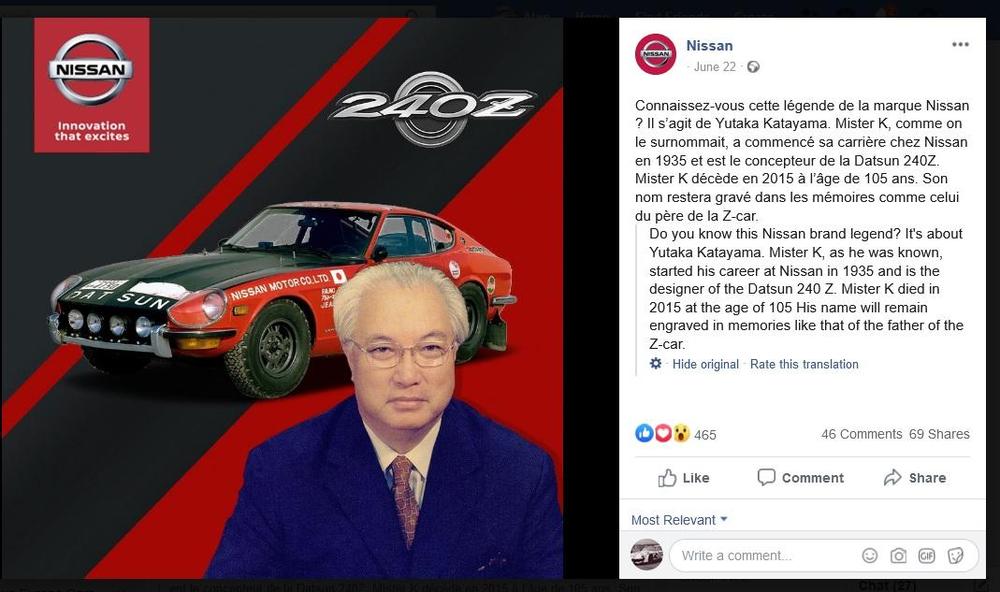Screen dimensions: 1000x592
Task: View the 69 Shares list
Action: coord(939,434)
